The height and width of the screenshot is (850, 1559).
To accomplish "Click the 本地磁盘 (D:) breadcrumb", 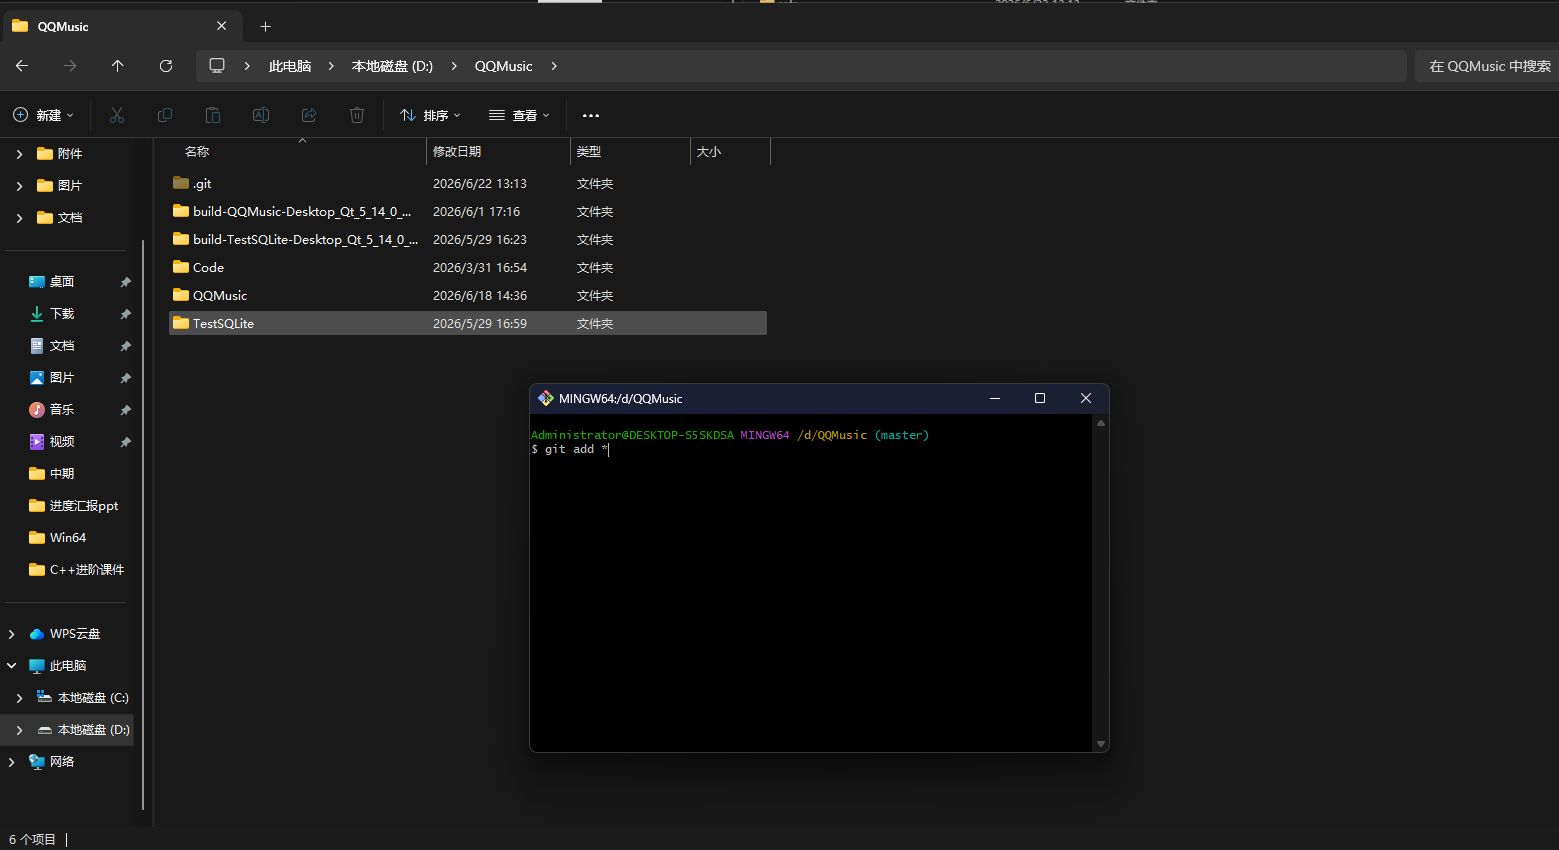I will [x=392, y=66].
